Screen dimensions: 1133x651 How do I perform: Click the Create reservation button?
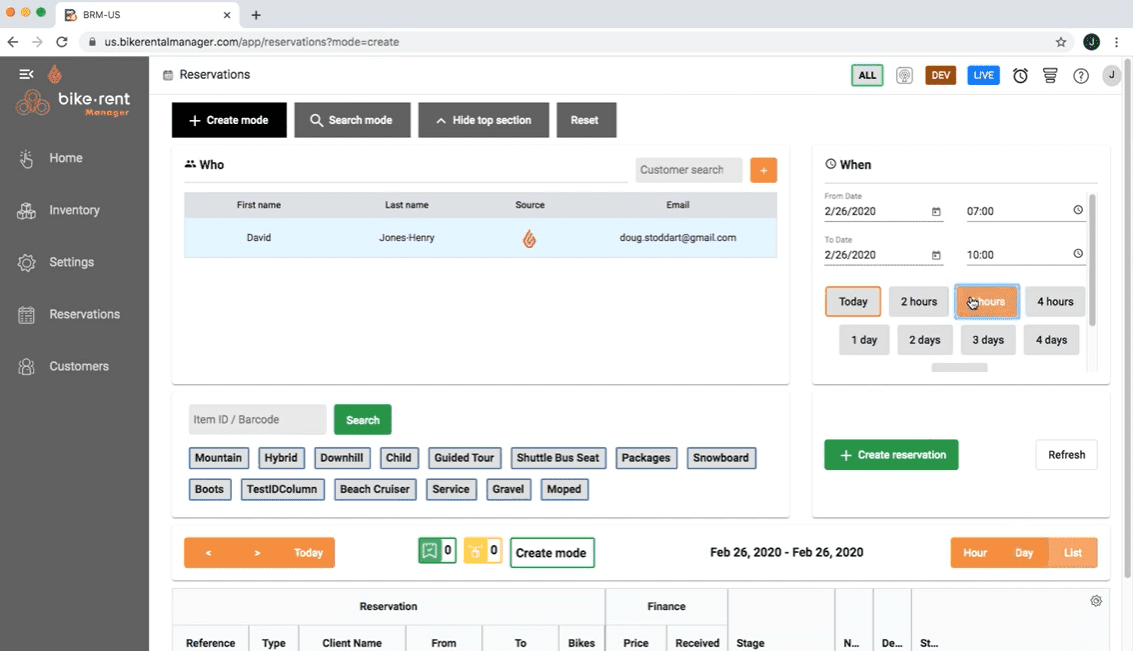coord(890,454)
